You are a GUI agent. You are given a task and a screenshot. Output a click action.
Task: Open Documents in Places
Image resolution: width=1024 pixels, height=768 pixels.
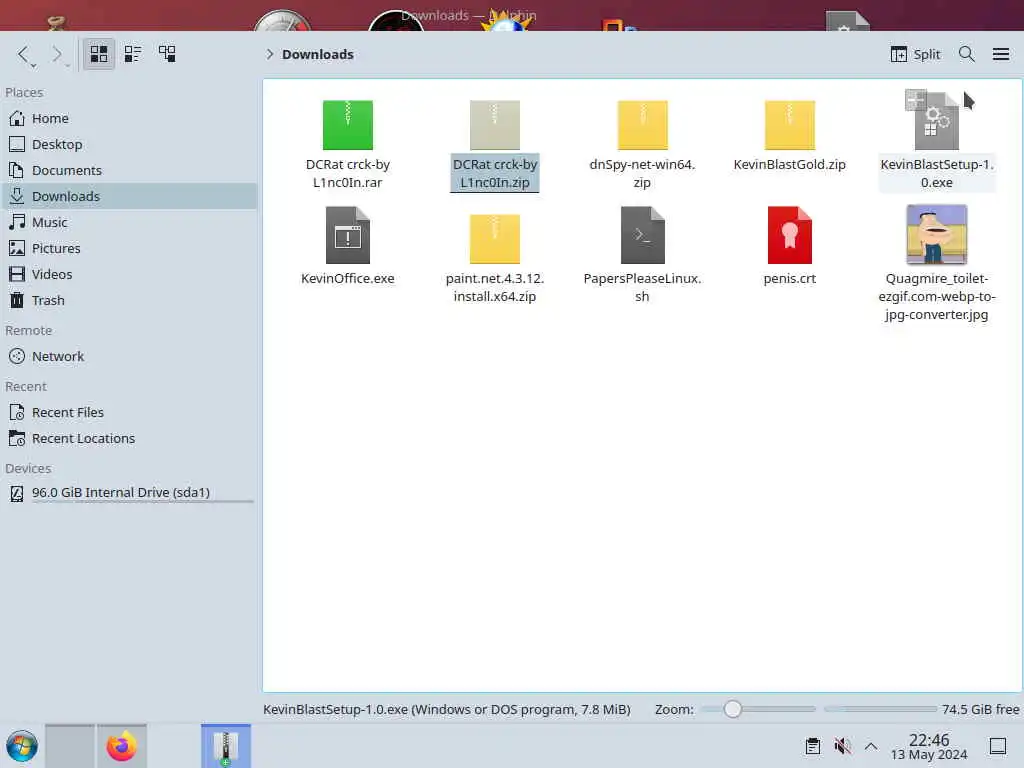[x=129, y=170]
